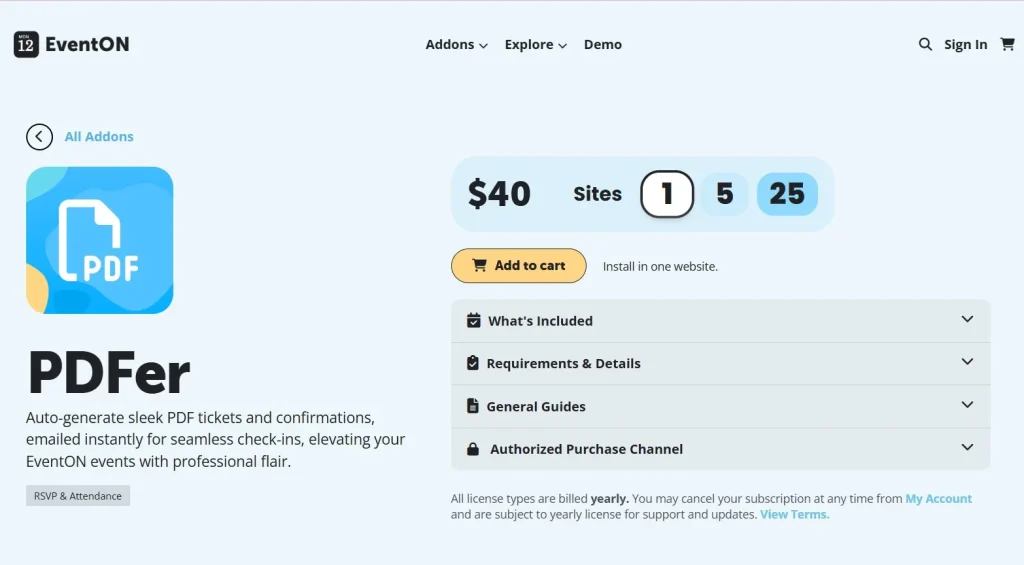Screen dimensions: 1024x565
Task: Click the RSVP & Attendance tag
Action: click(78, 496)
